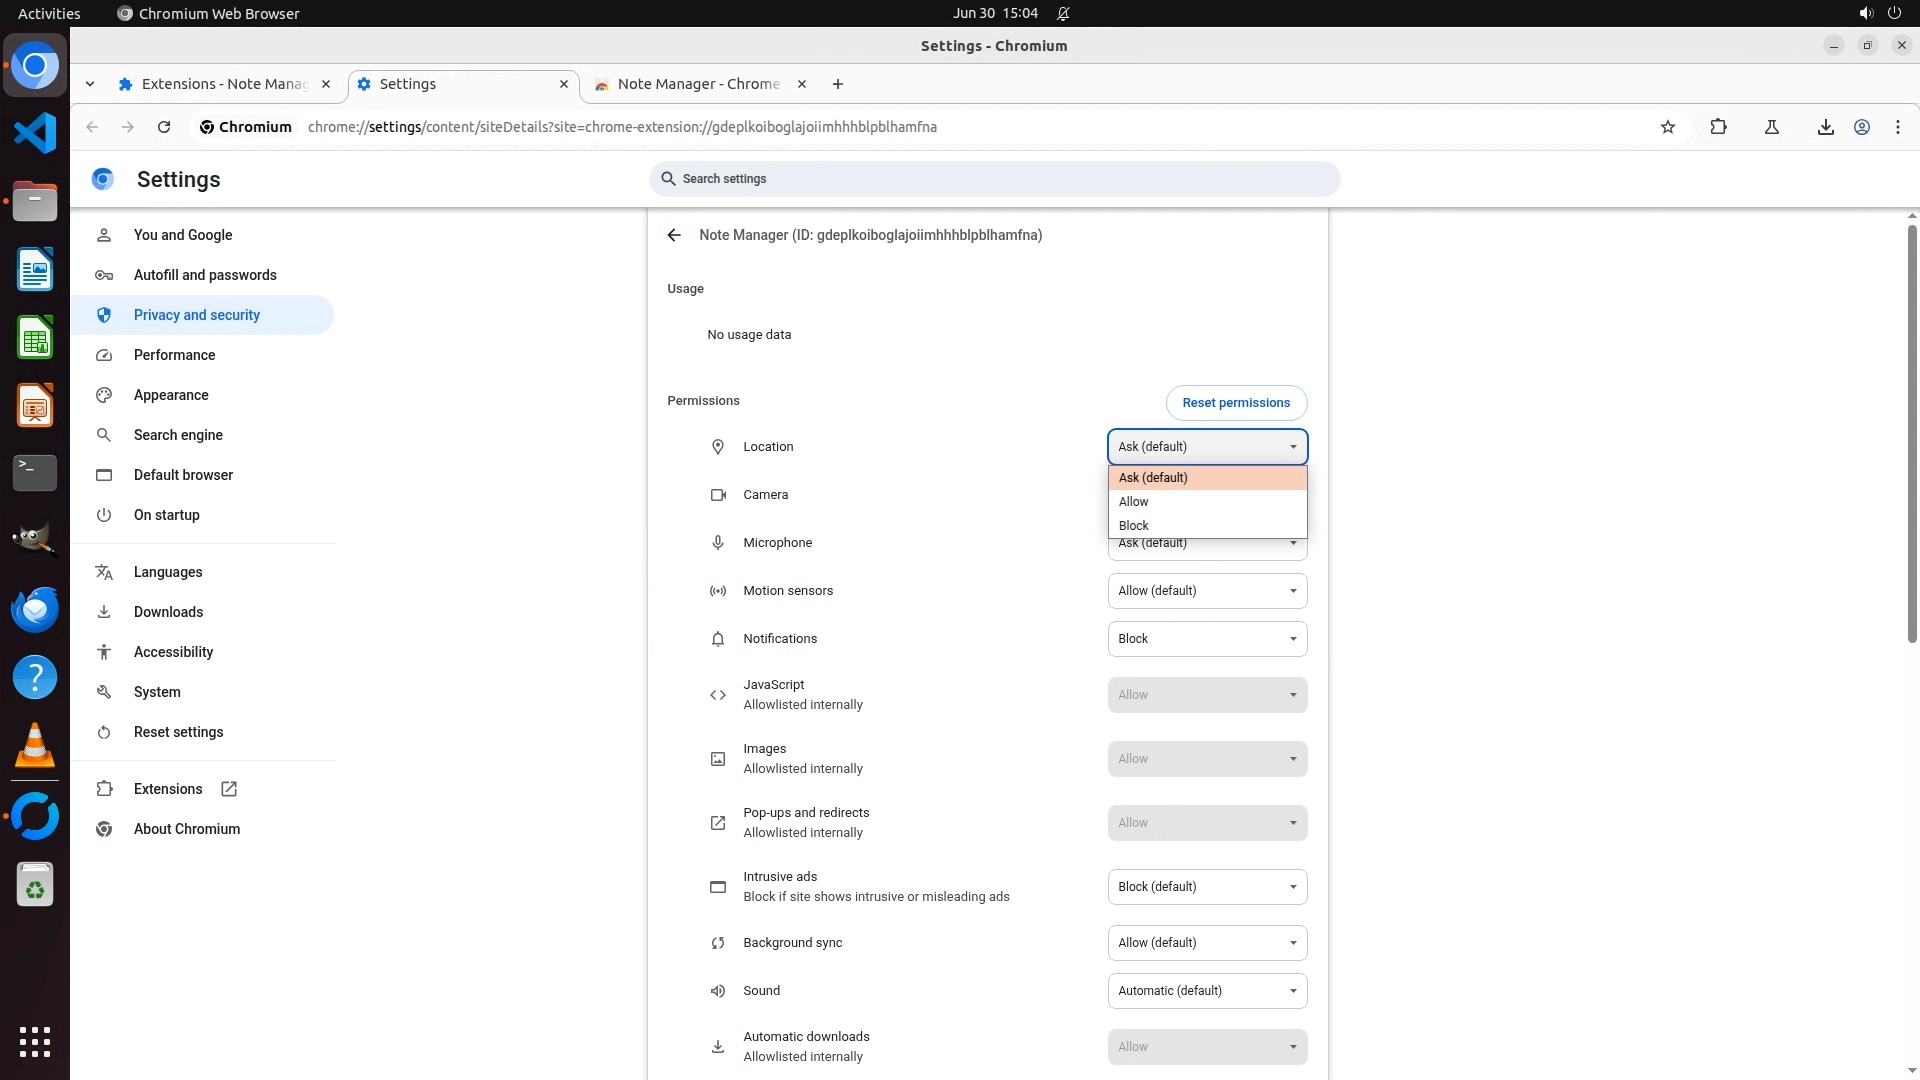Open the three-dot Chromium menu
This screenshot has width=1920, height=1080.
click(x=1897, y=127)
